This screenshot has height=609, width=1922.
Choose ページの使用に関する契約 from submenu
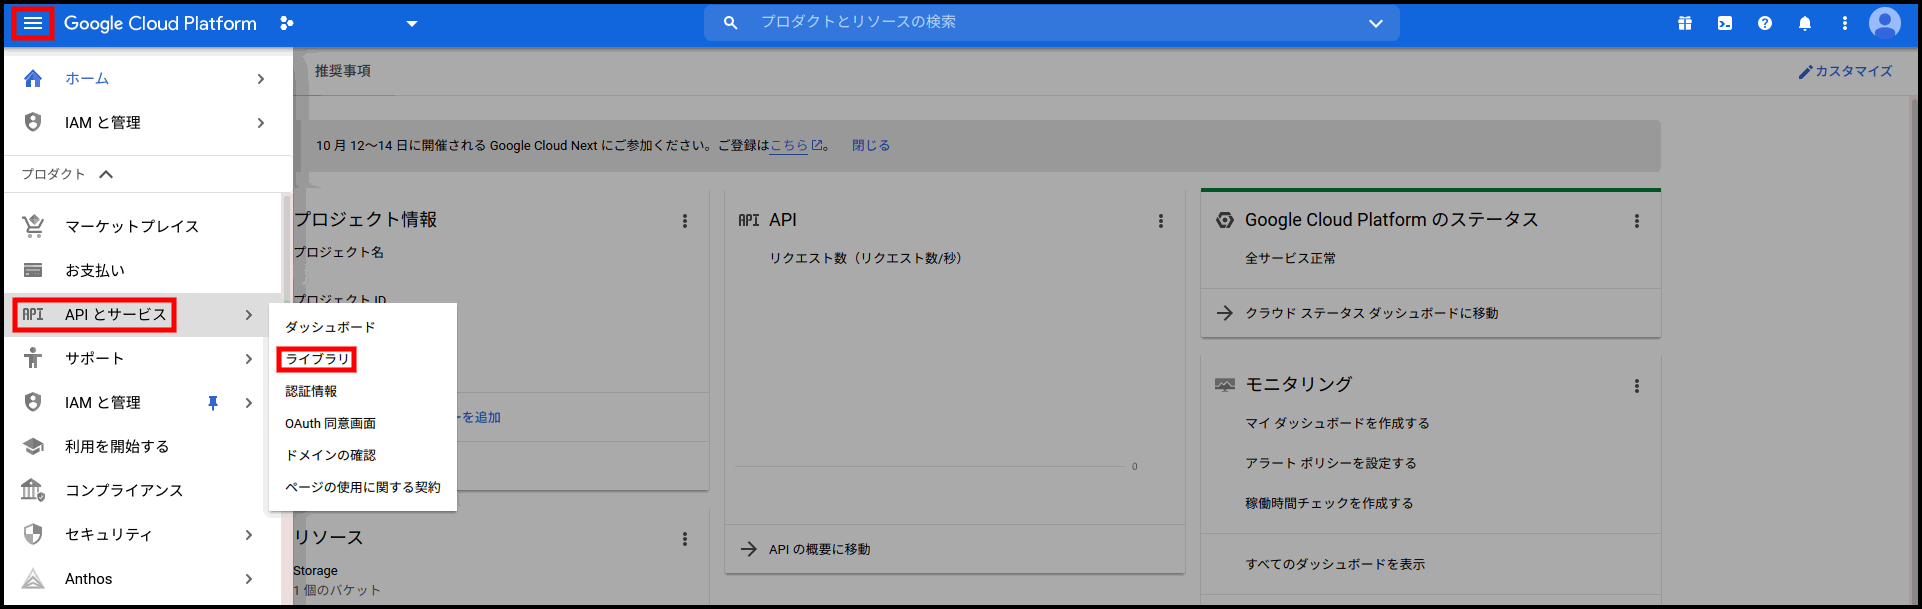click(363, 487)
